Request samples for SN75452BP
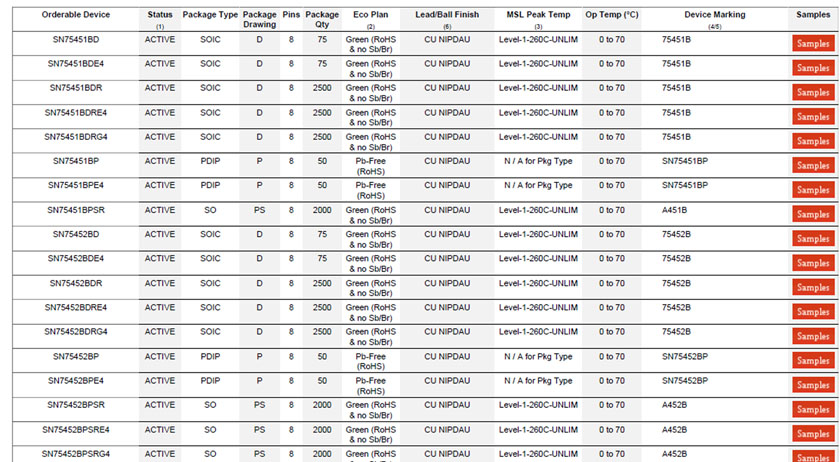This screenshot has height=462, width=840. [x=813, y=361]
